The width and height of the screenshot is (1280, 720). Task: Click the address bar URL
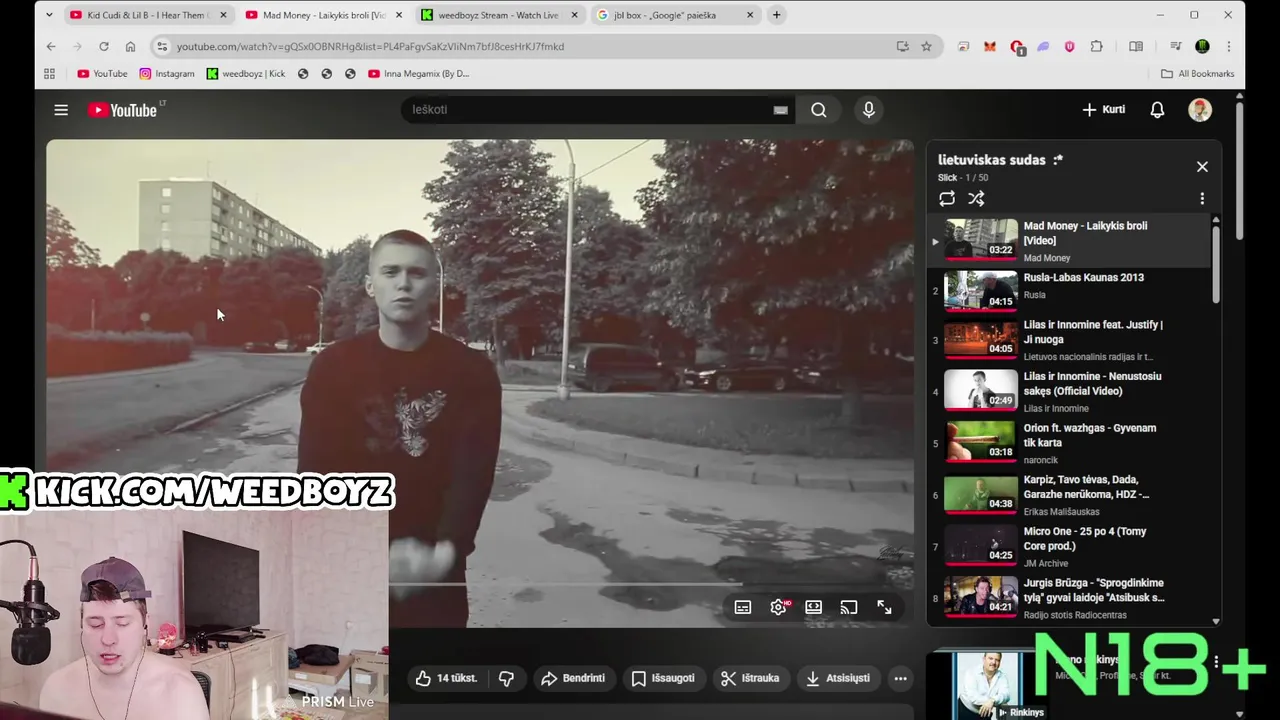click(x=370, y=46)
